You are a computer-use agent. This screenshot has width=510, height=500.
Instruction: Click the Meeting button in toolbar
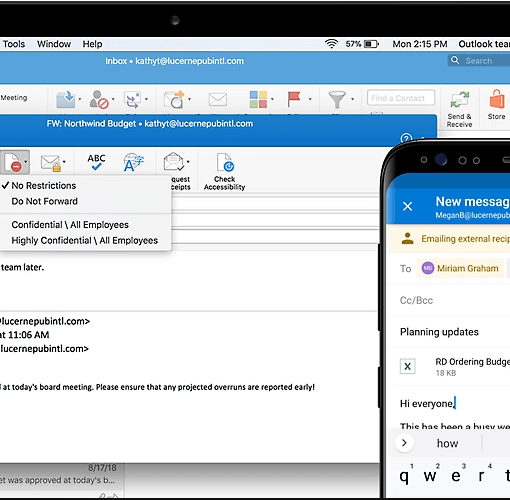(x=14, y=98)
